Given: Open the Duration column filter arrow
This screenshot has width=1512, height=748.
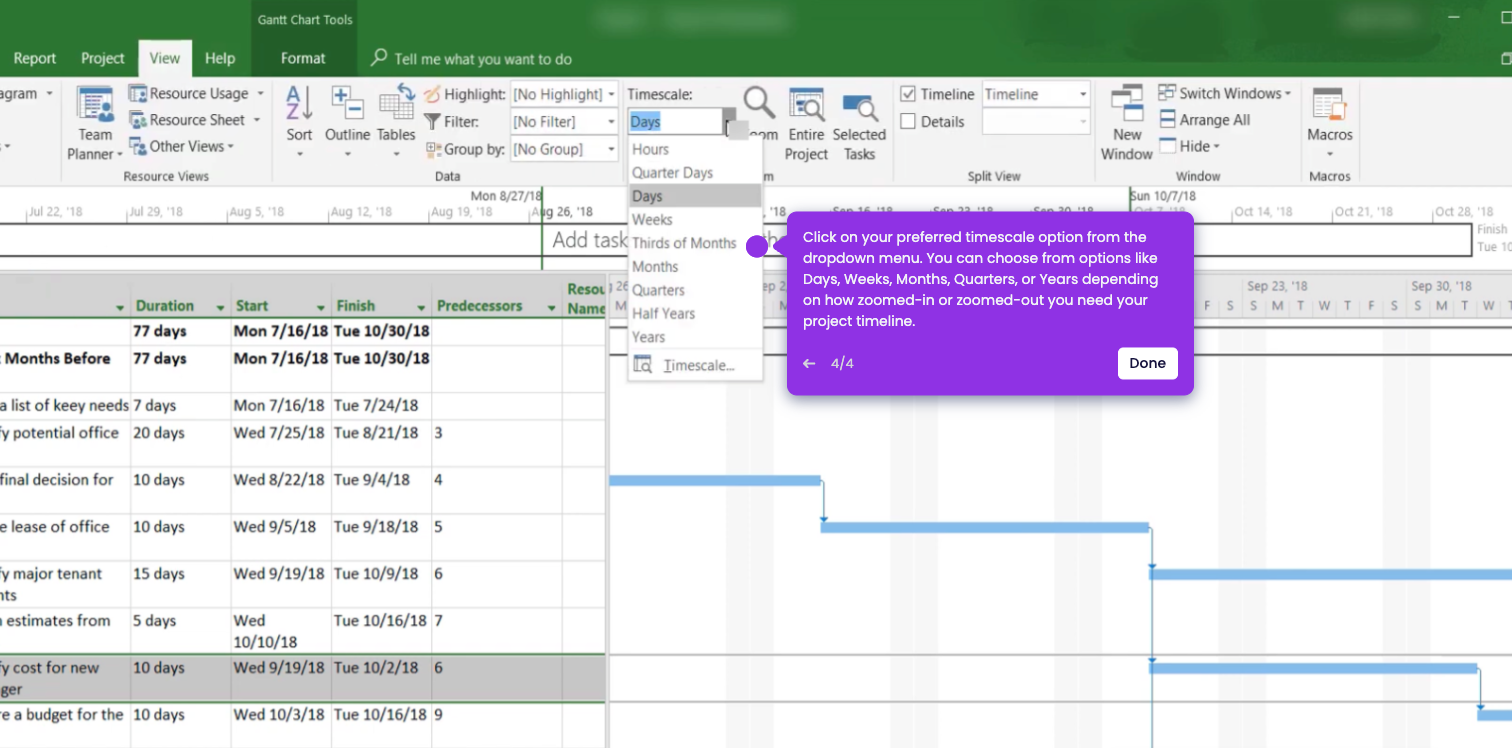Looking at the screenshot, I should [220, 307].
